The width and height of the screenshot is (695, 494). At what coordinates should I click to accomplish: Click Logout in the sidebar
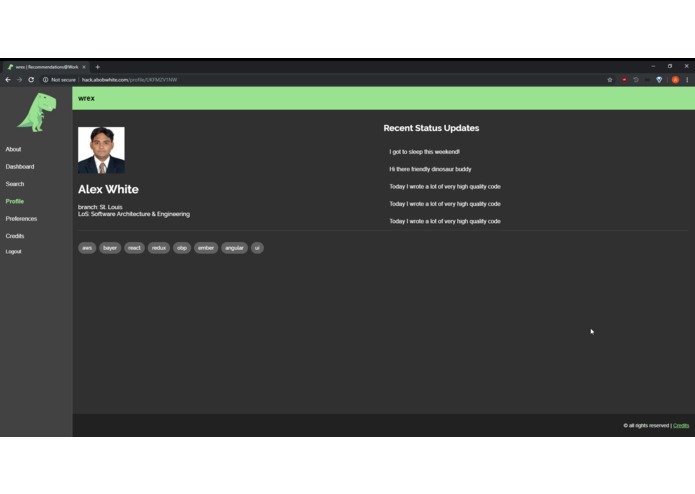tap(13, 251)
